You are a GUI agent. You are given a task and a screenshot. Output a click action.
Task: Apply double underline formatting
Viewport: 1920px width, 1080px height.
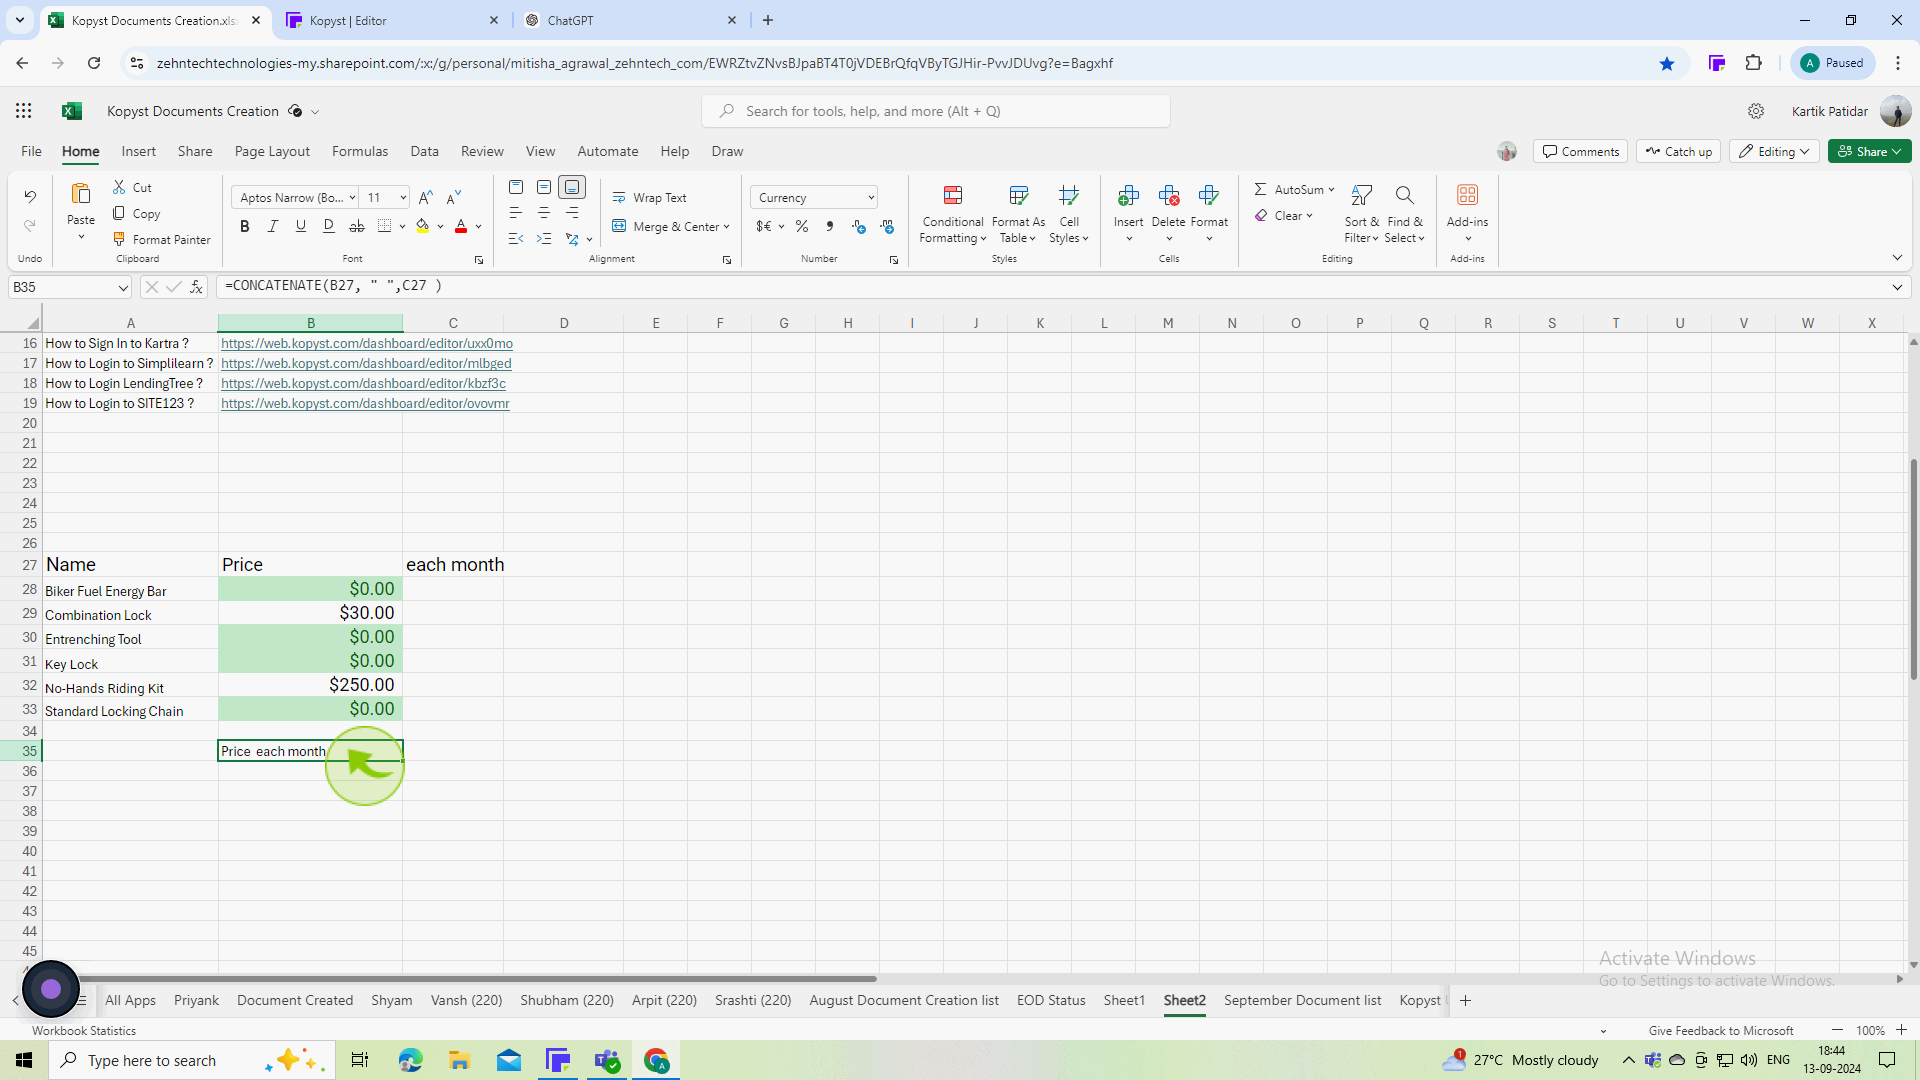pos(329,227)
